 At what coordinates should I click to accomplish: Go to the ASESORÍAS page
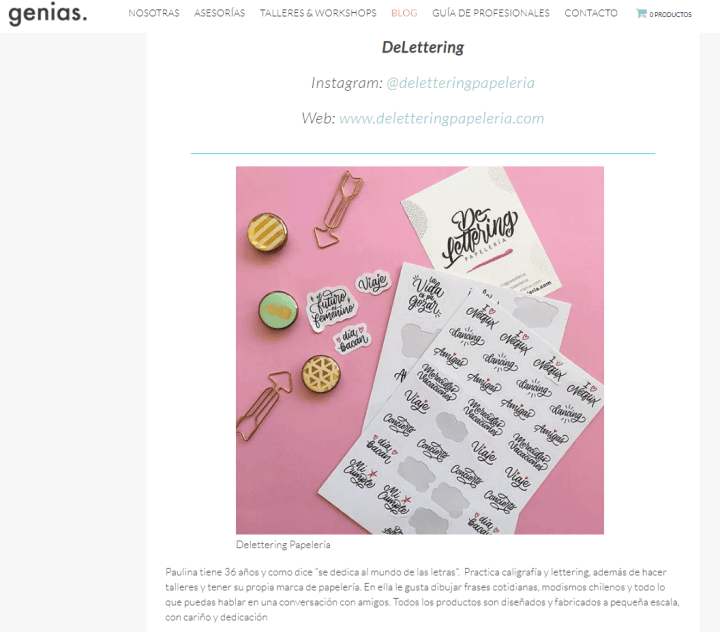click(219, 13)
